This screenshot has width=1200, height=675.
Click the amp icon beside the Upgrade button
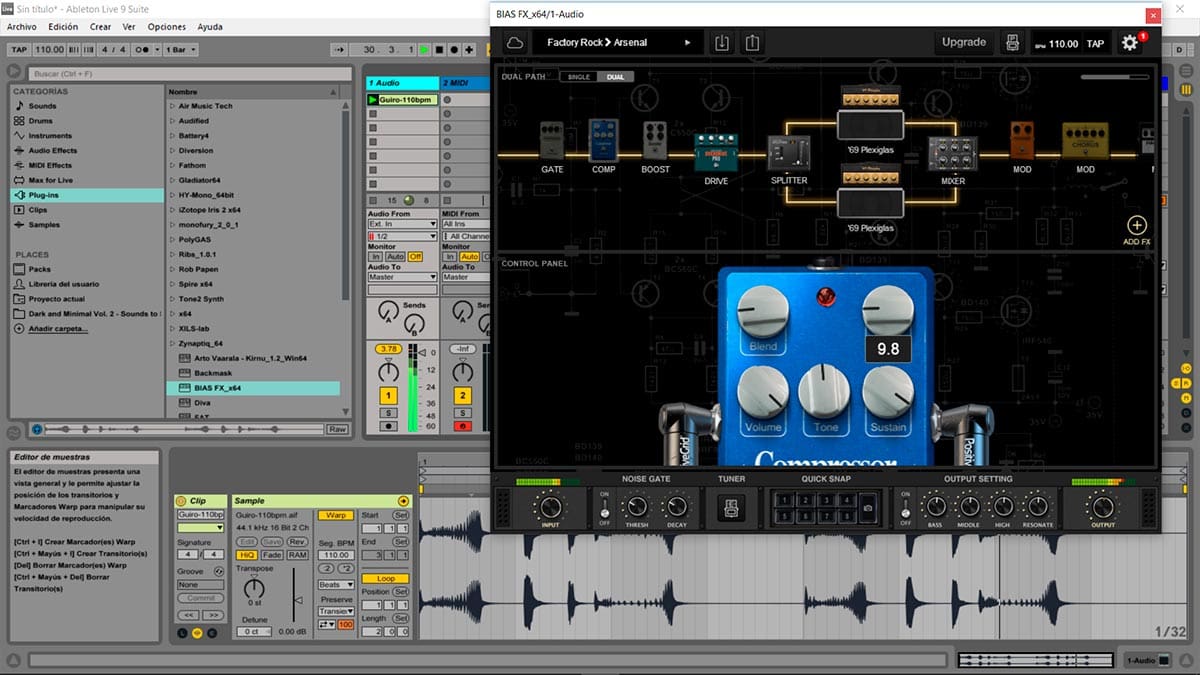tap(1012, 43)
